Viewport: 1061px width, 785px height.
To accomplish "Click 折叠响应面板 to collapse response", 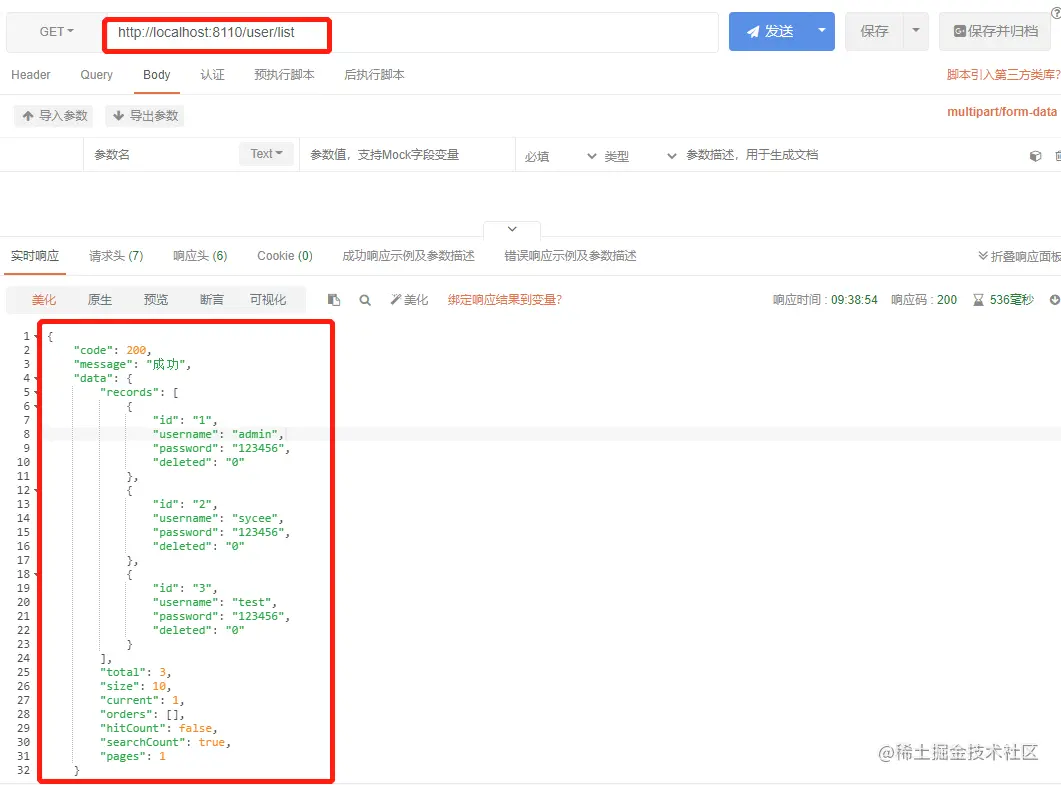I will point(1019,256).
